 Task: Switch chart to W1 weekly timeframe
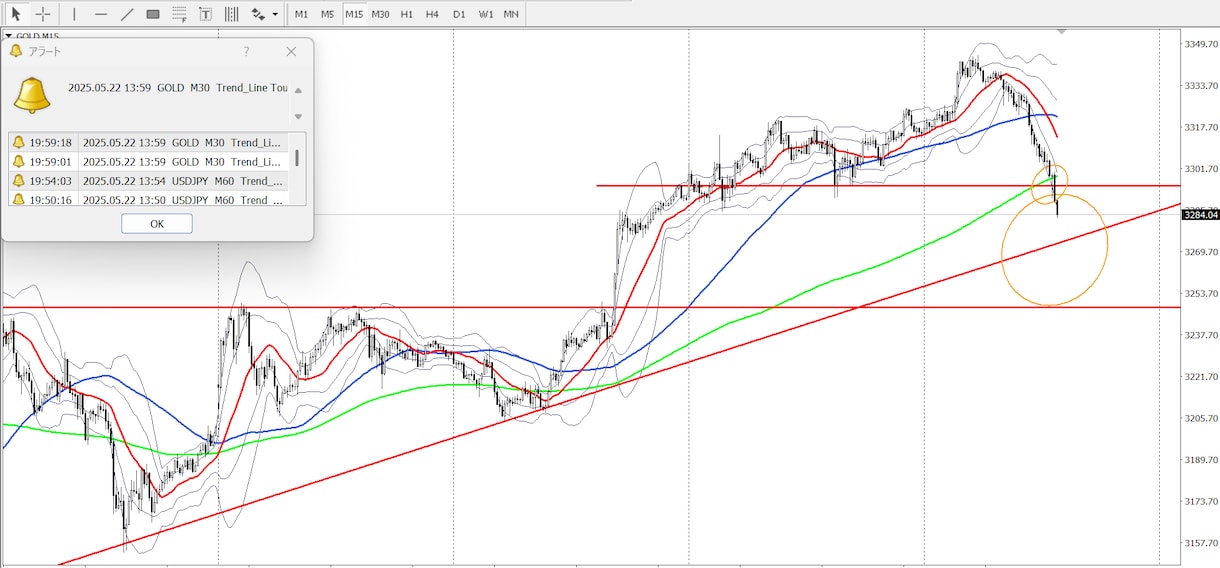[x=485, y=14]
